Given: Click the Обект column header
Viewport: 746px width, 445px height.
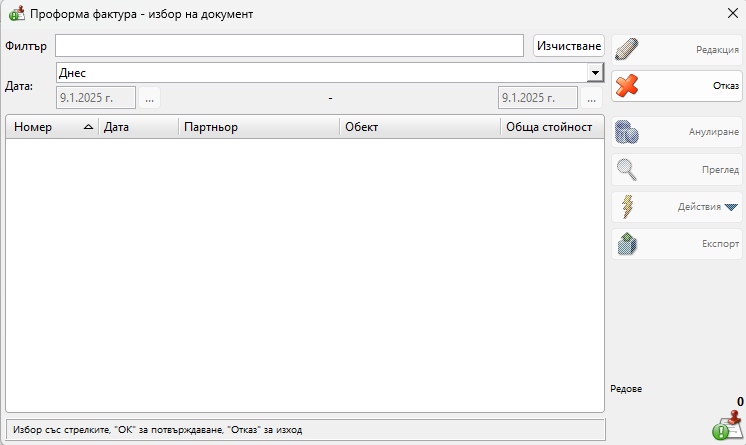Looking at the screenshot, I should [419, 127].
